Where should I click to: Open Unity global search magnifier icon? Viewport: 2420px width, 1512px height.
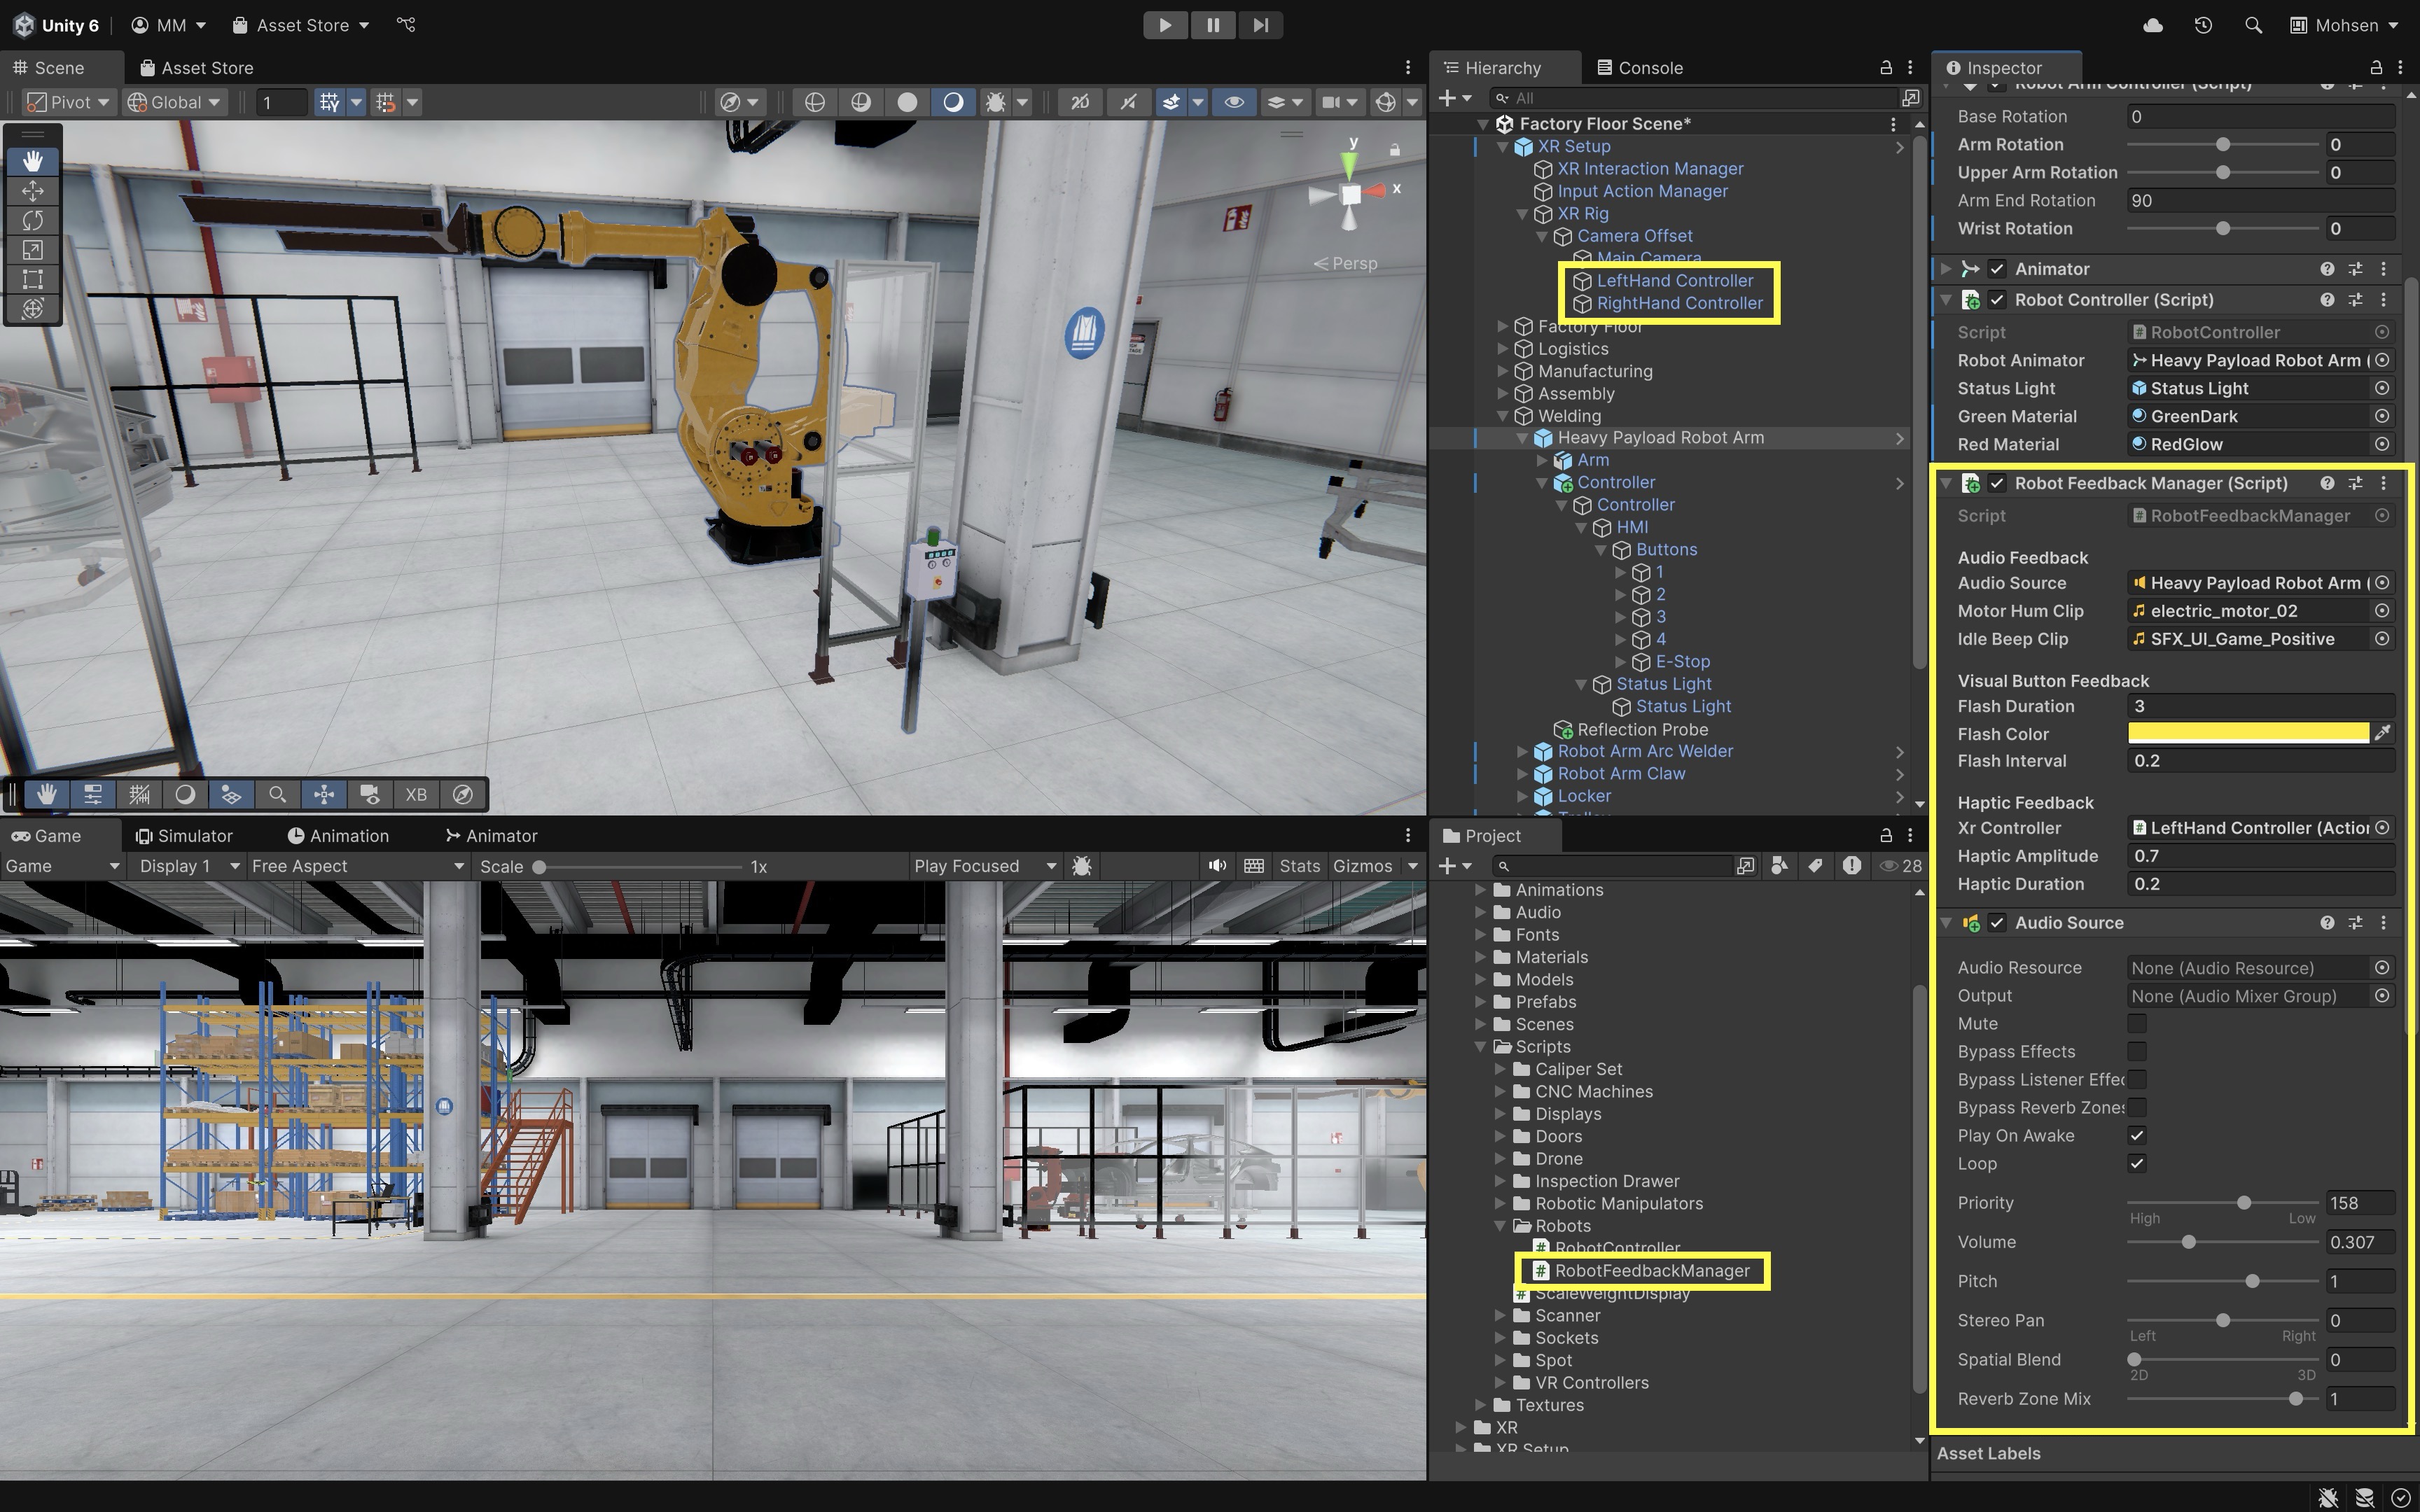click(x=2253, y=25)
